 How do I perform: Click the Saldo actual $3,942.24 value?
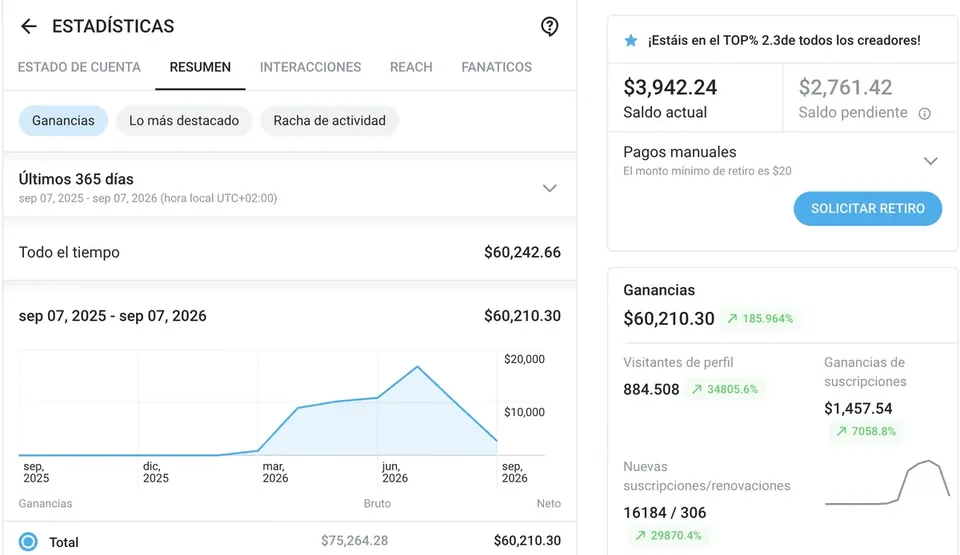(x=670, y=88)
